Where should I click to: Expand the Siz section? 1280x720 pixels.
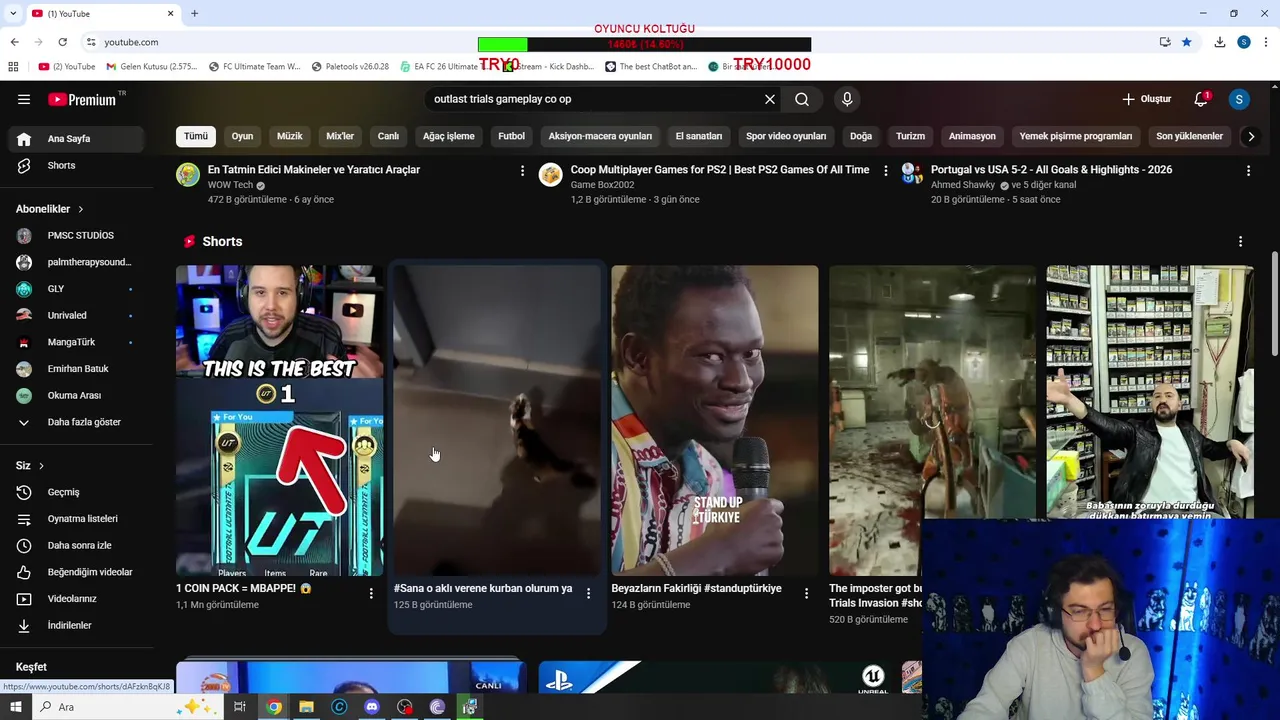coord(30,466)
